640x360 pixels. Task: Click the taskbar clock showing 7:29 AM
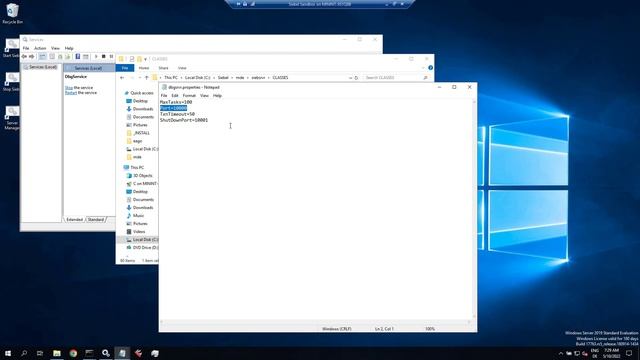611,353
